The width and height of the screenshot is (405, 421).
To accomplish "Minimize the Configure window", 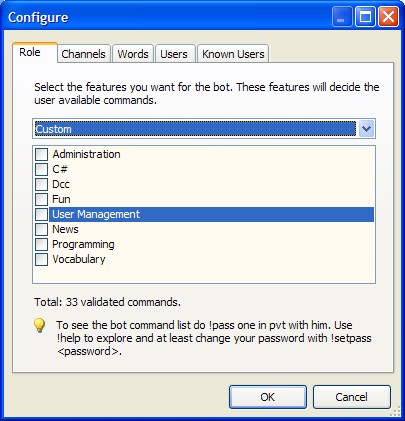I will tap(342, 17).
